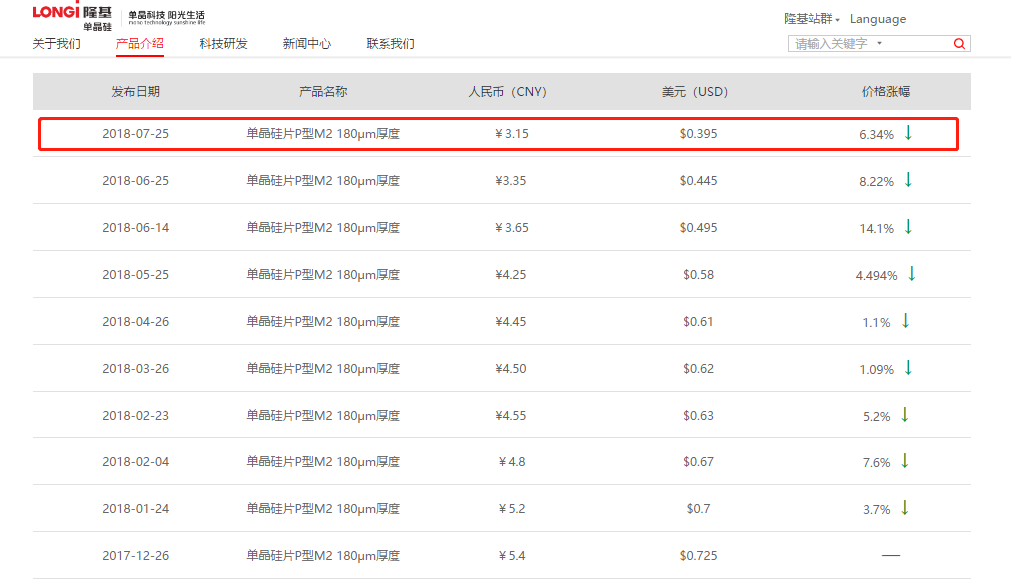Viewport: 1011px width, 581px height.
Task: Select the 关于我们 menu item
Action: (55, 44)
